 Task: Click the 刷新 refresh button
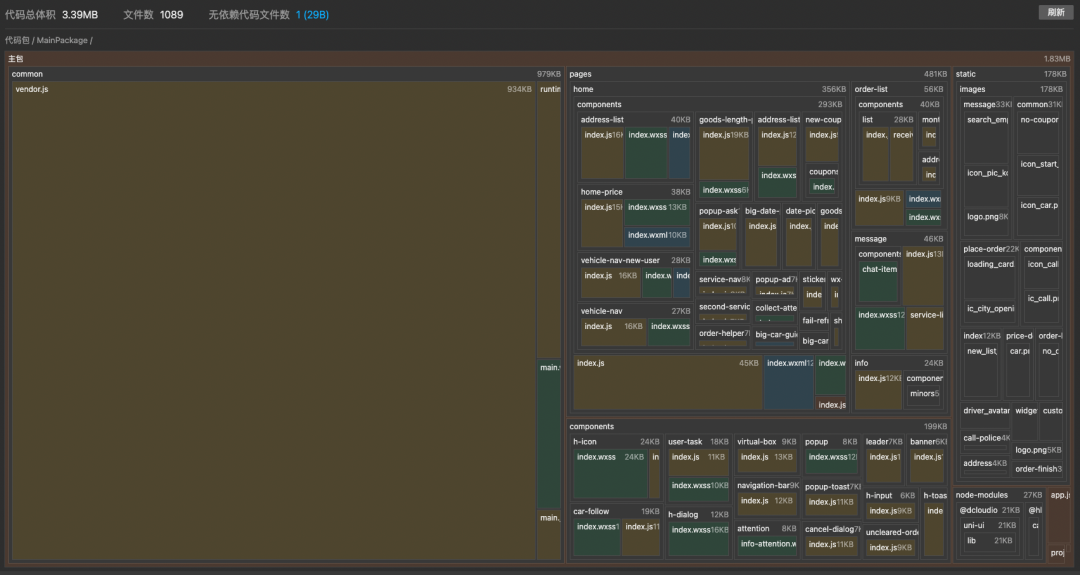click(1055, 12)
